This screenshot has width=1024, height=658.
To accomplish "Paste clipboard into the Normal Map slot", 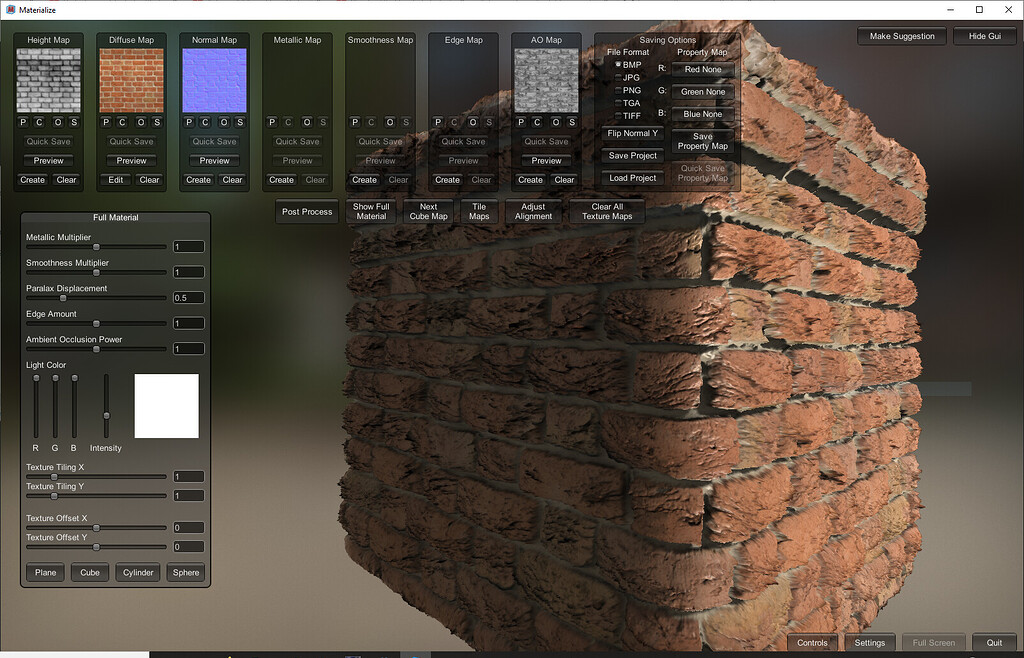I will click(x=188, y=122).
